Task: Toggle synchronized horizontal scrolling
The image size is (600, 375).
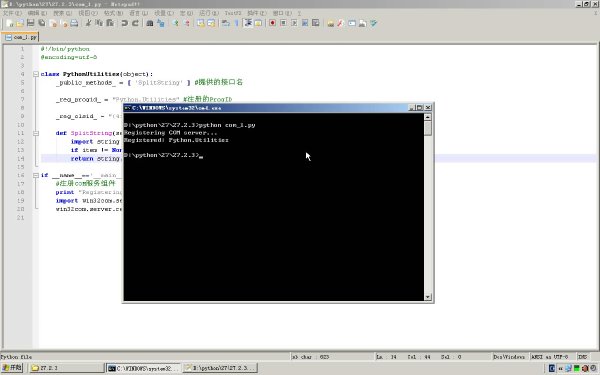Action: coord(211,23)
